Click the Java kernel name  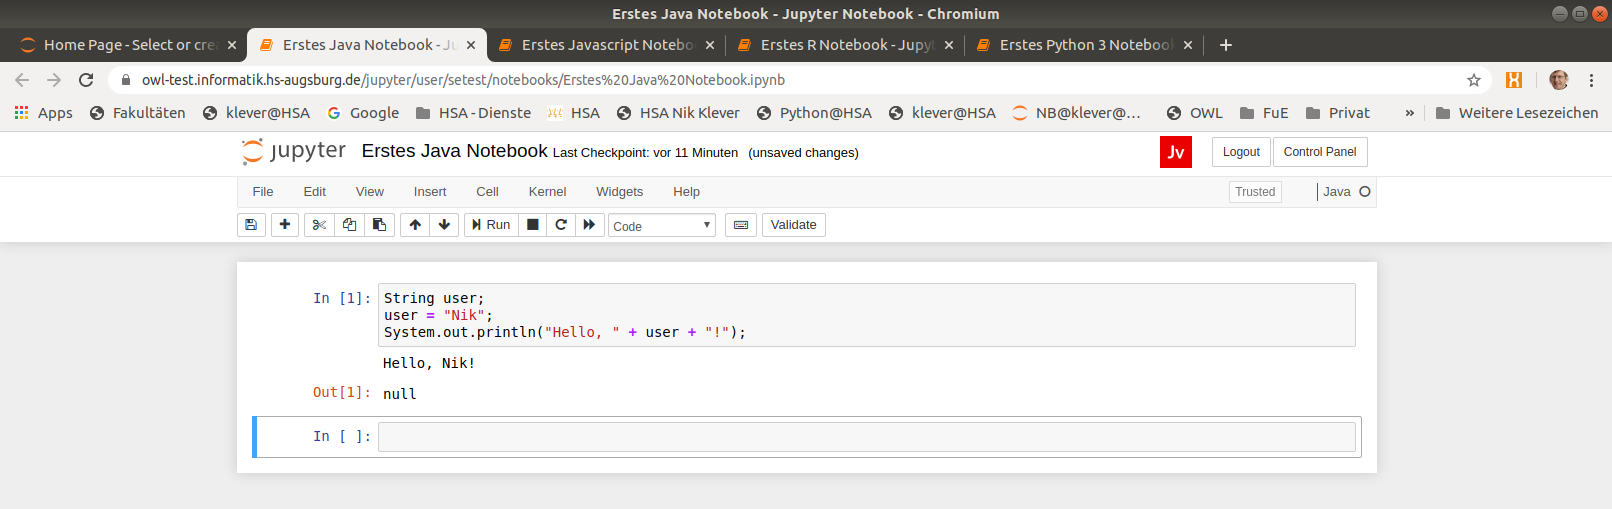(x=1337, y=192)
